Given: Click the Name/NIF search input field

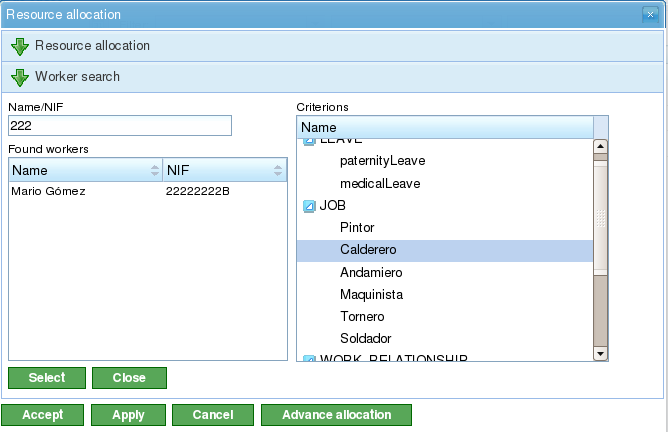Looking at the screenshot, I should point(119,125).
